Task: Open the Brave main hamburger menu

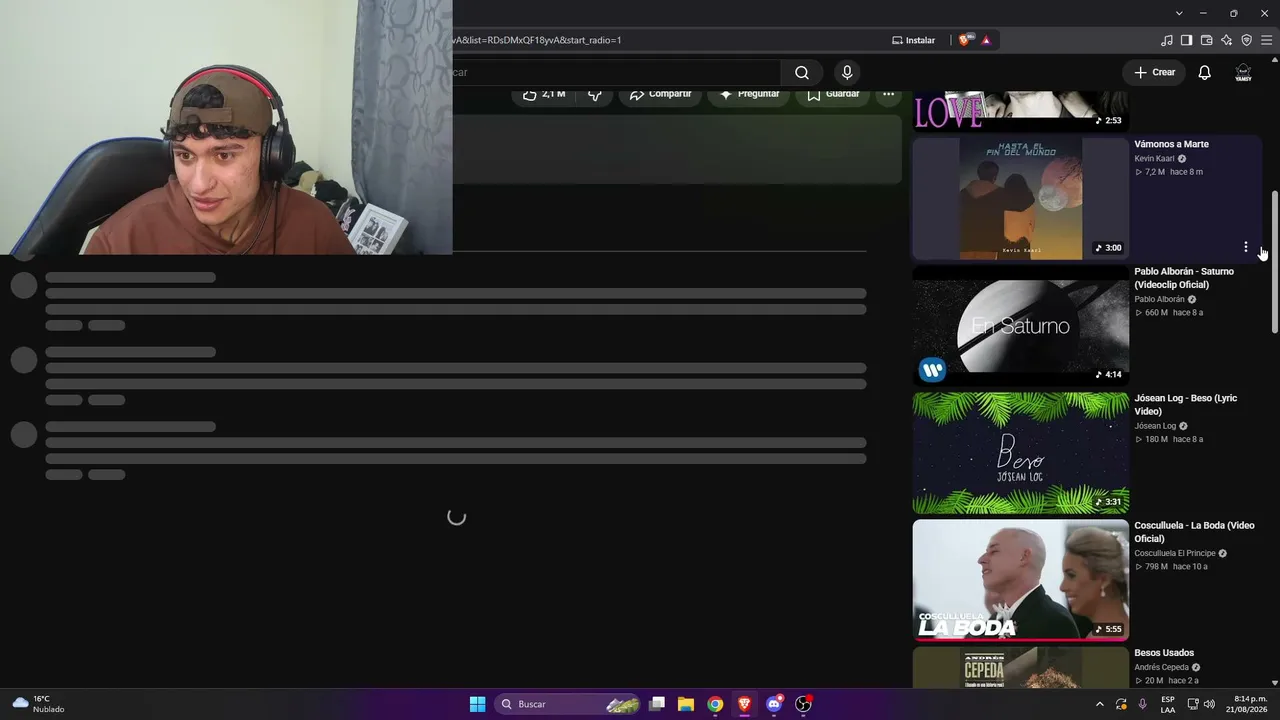Action: (1267, 40)
